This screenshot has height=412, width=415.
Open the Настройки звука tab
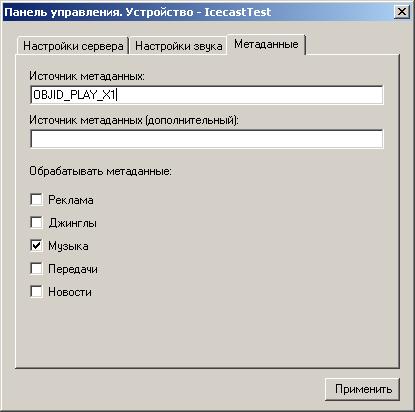coord(178,46)
